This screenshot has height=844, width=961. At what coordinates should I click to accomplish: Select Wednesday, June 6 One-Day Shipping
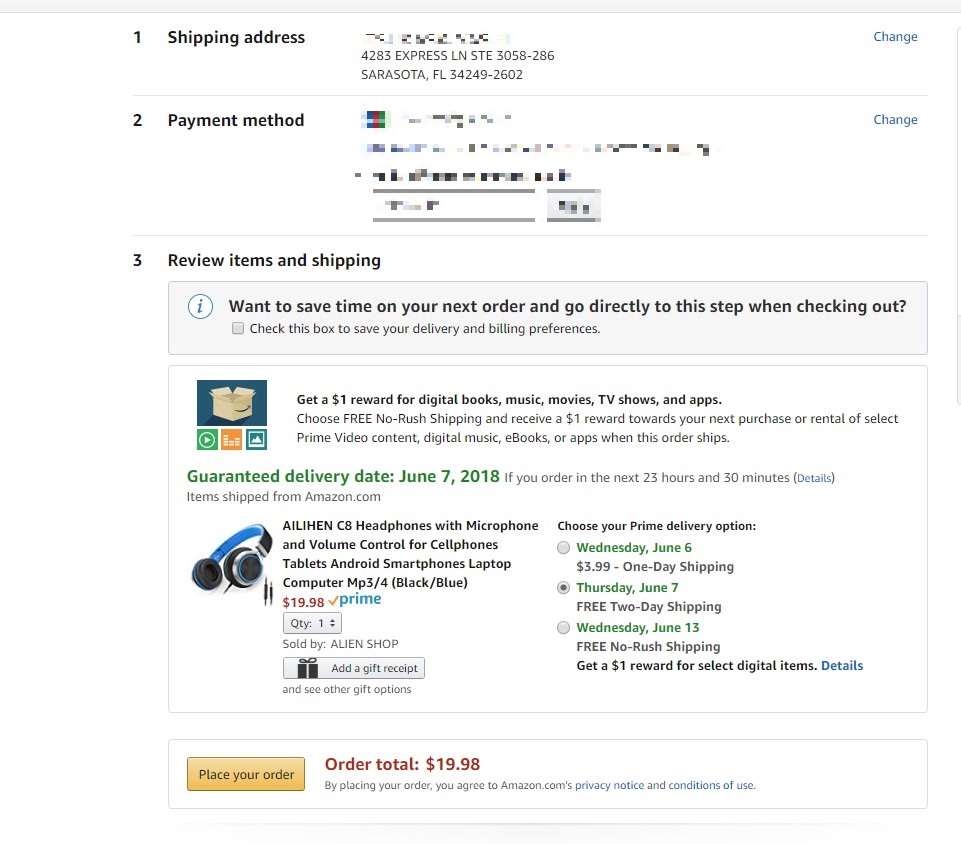tap(563, 547)
